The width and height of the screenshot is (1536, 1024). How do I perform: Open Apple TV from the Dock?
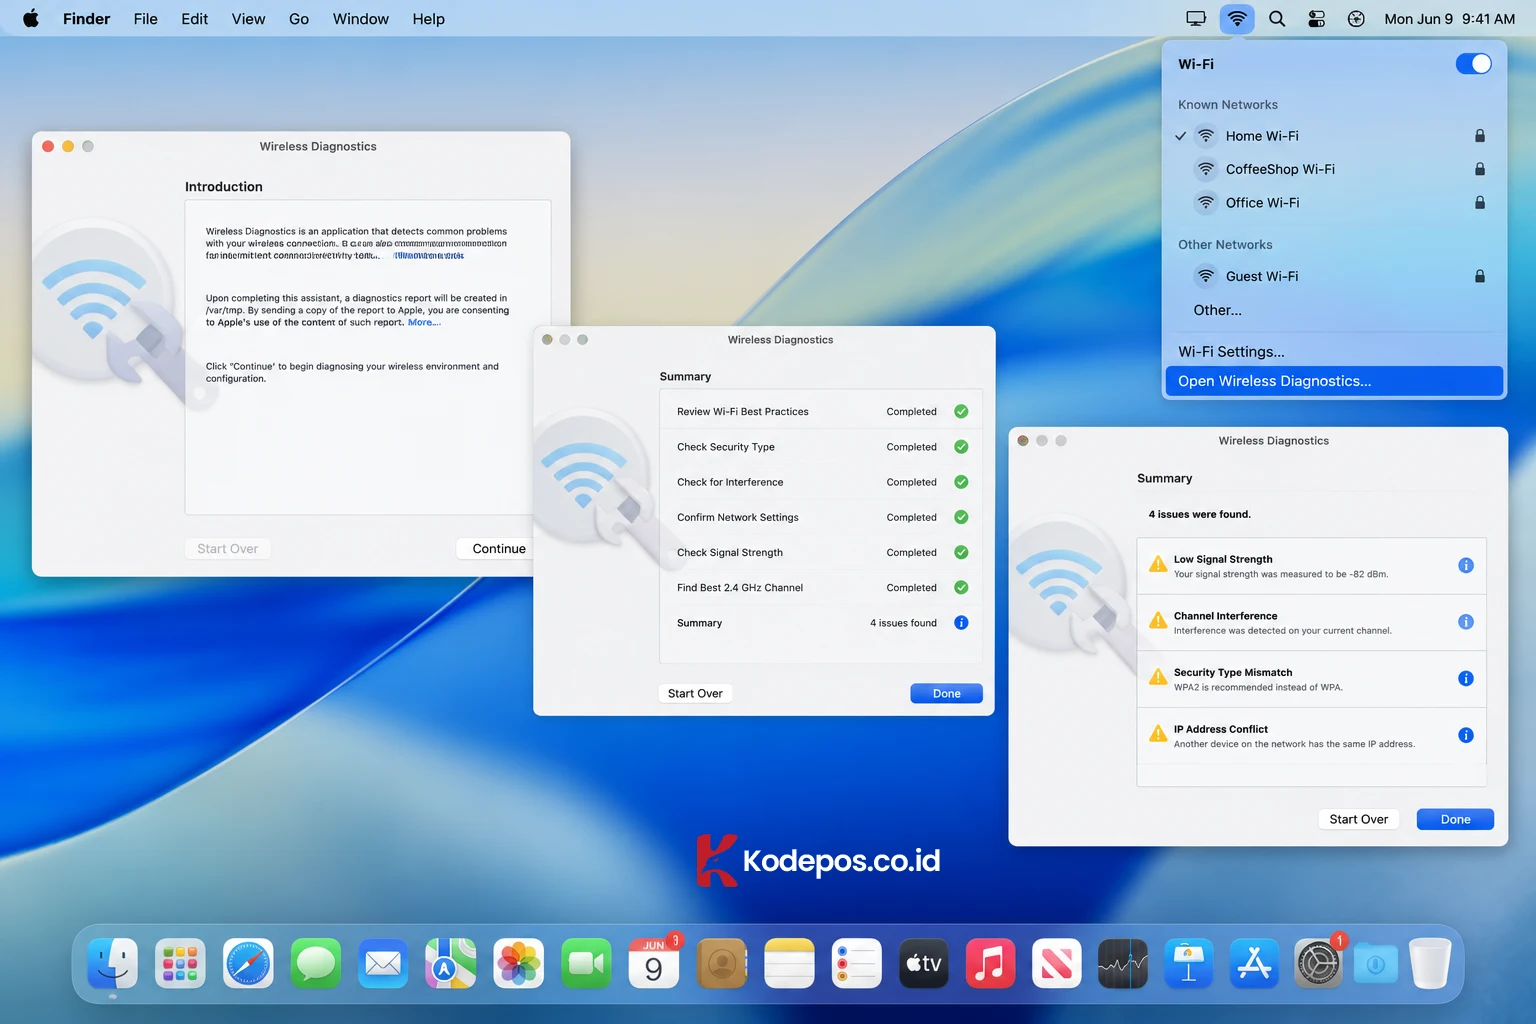click(924, 964)
